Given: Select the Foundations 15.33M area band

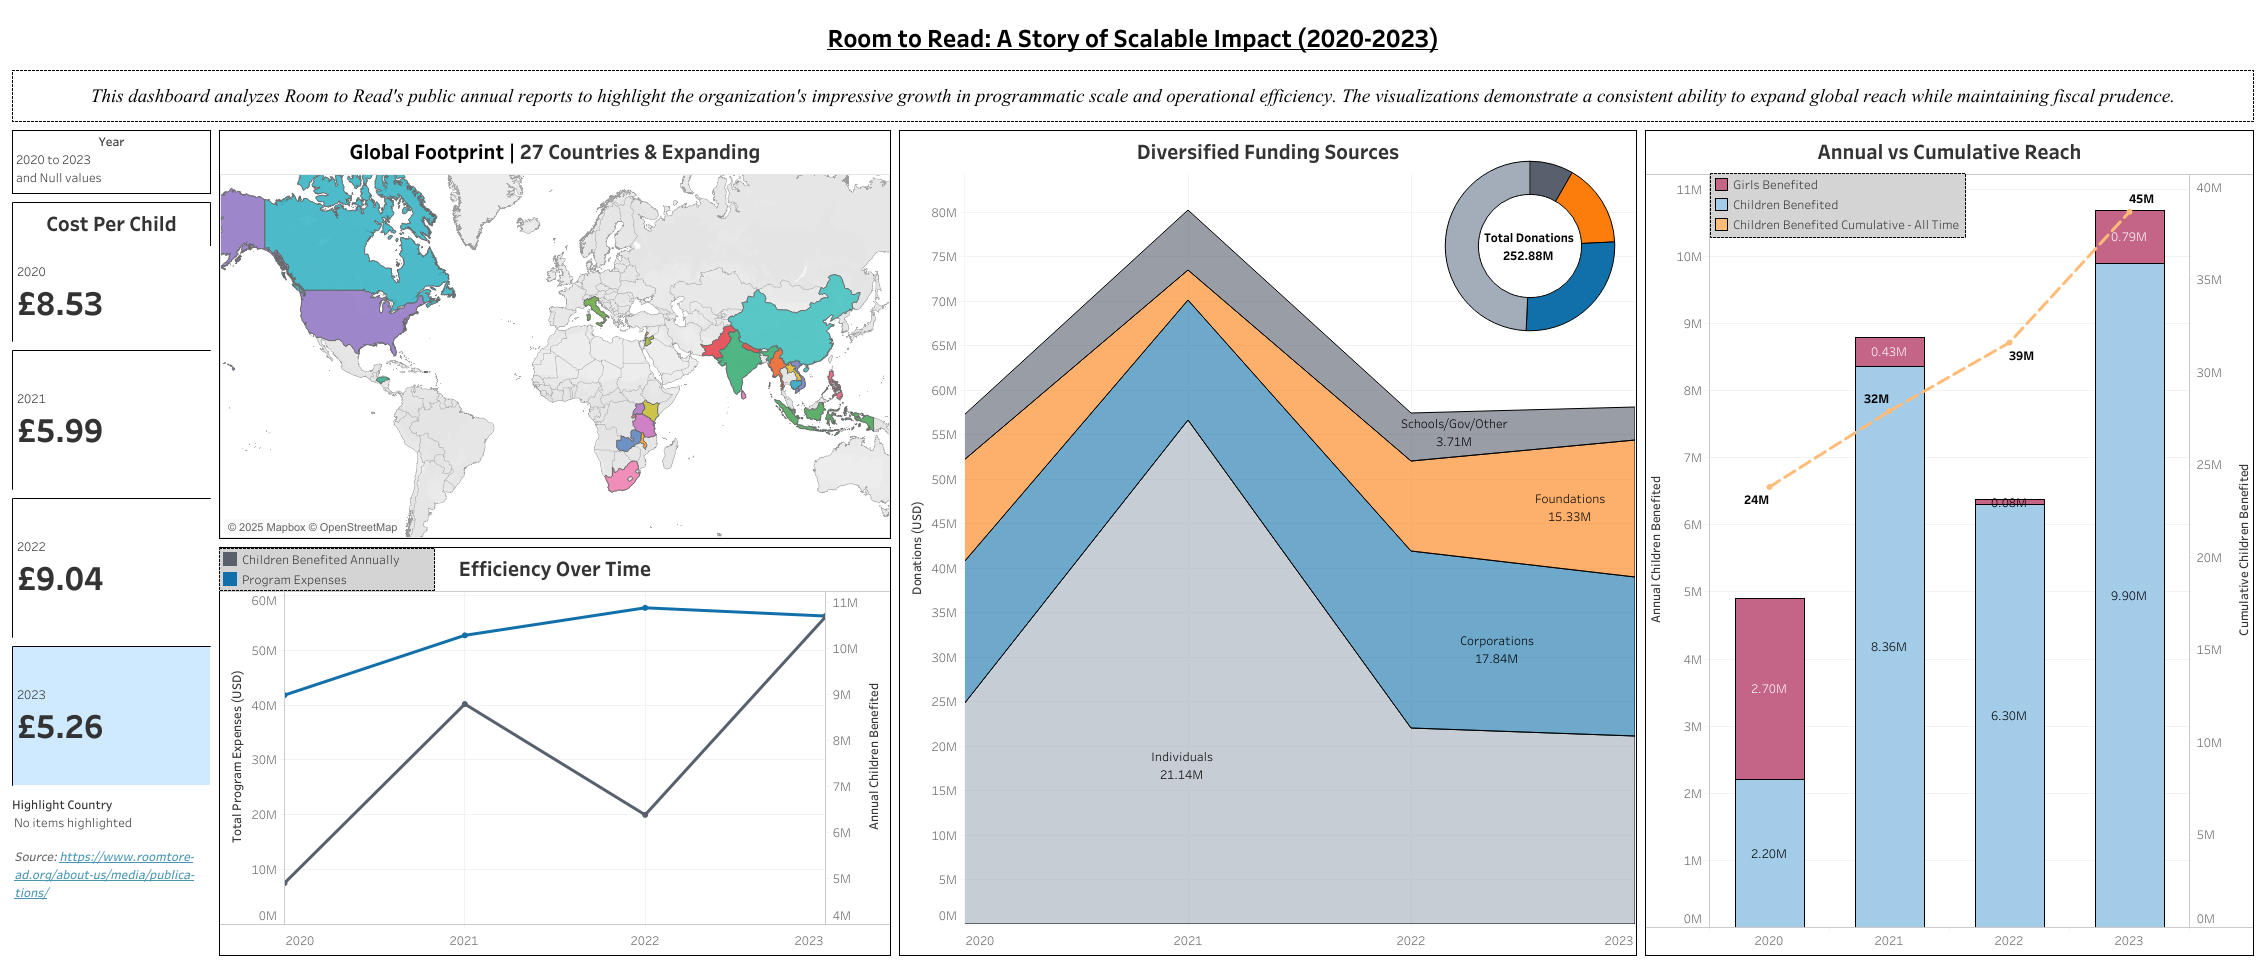Looking at the screenshot, I should (x=1569, y=508).
